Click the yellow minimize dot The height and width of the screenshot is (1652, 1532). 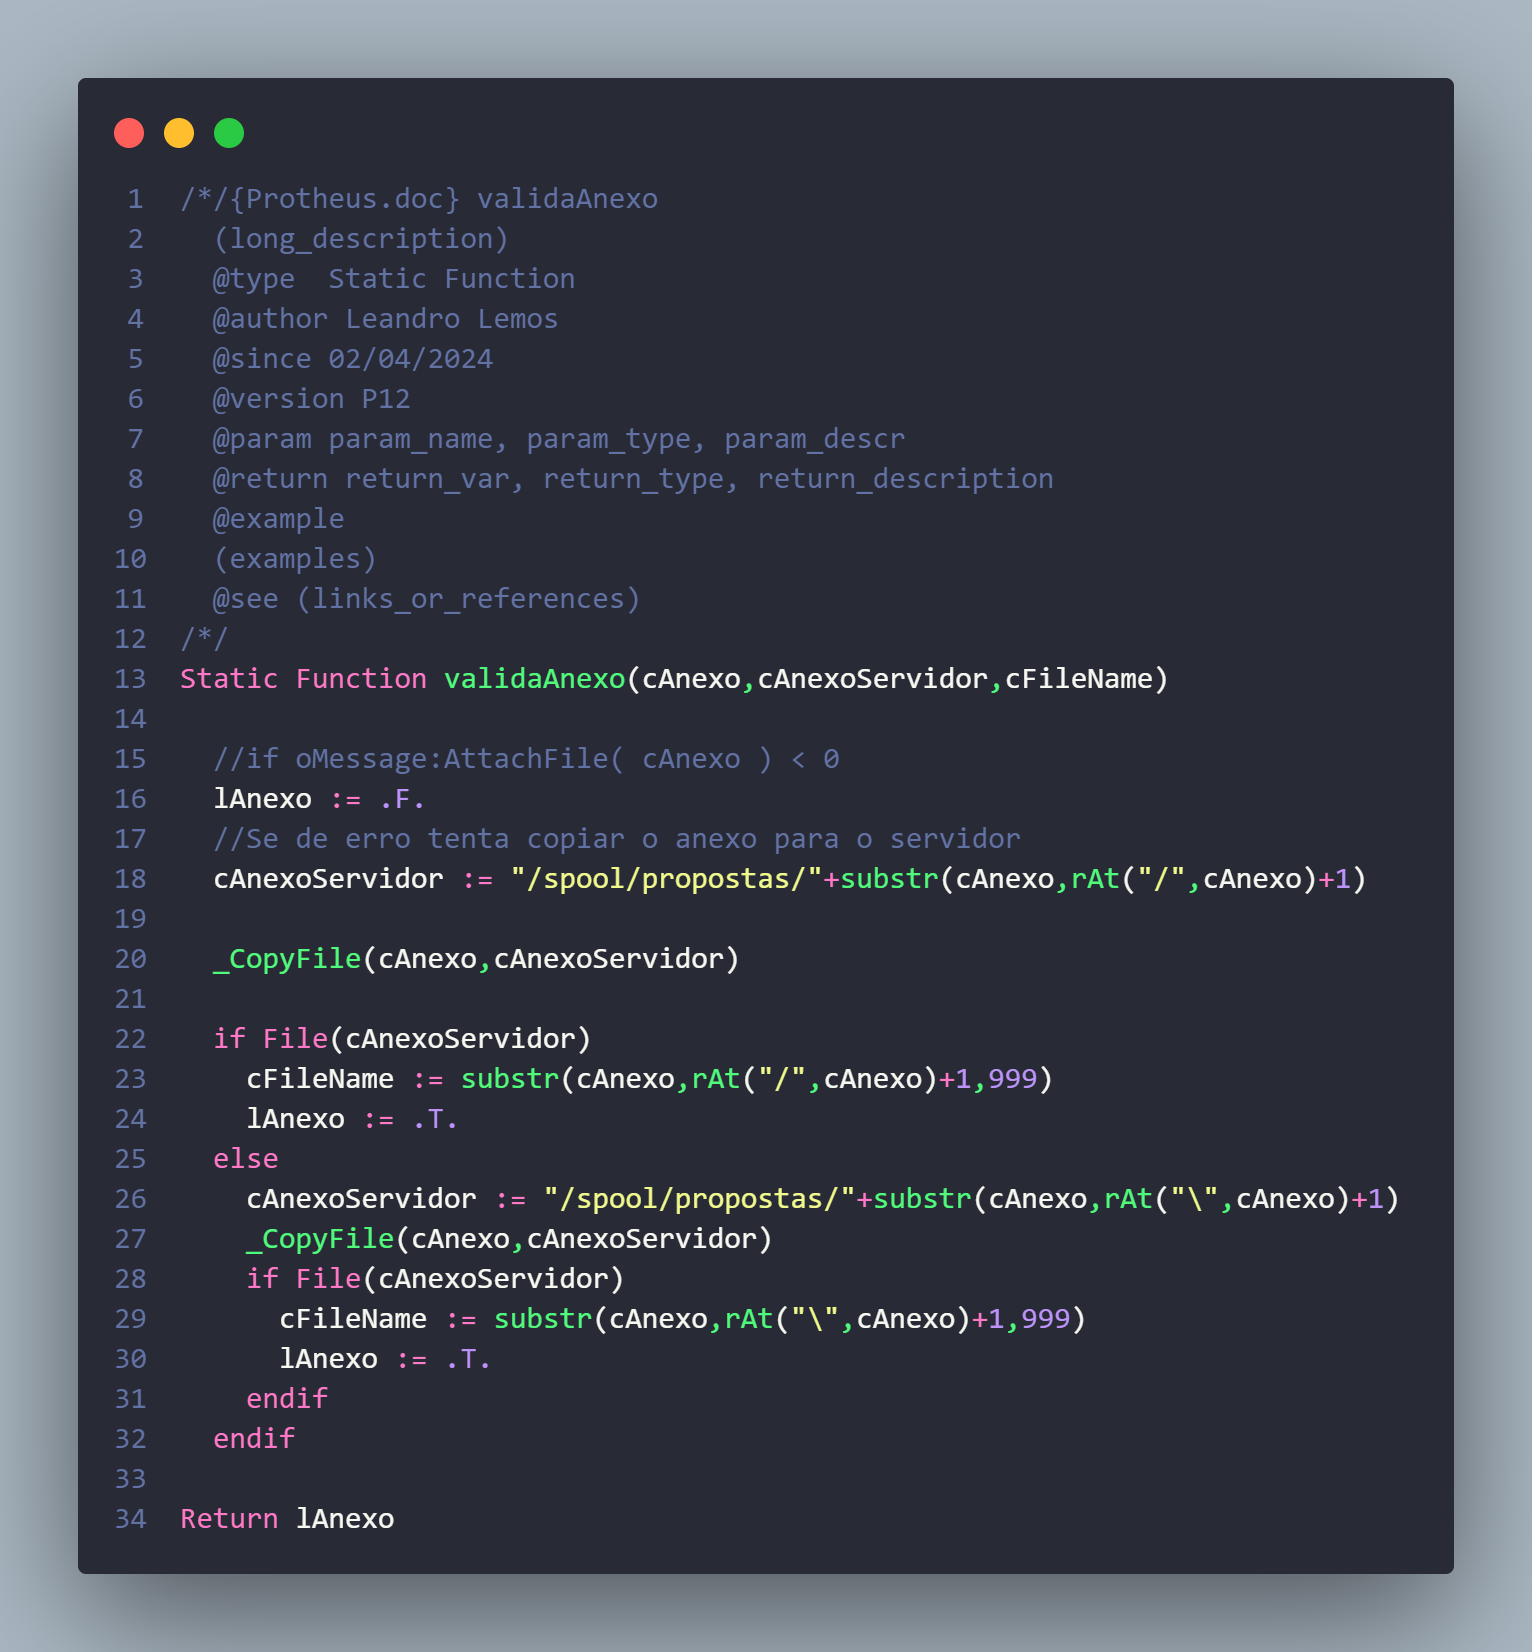click(x=179, y=133)
